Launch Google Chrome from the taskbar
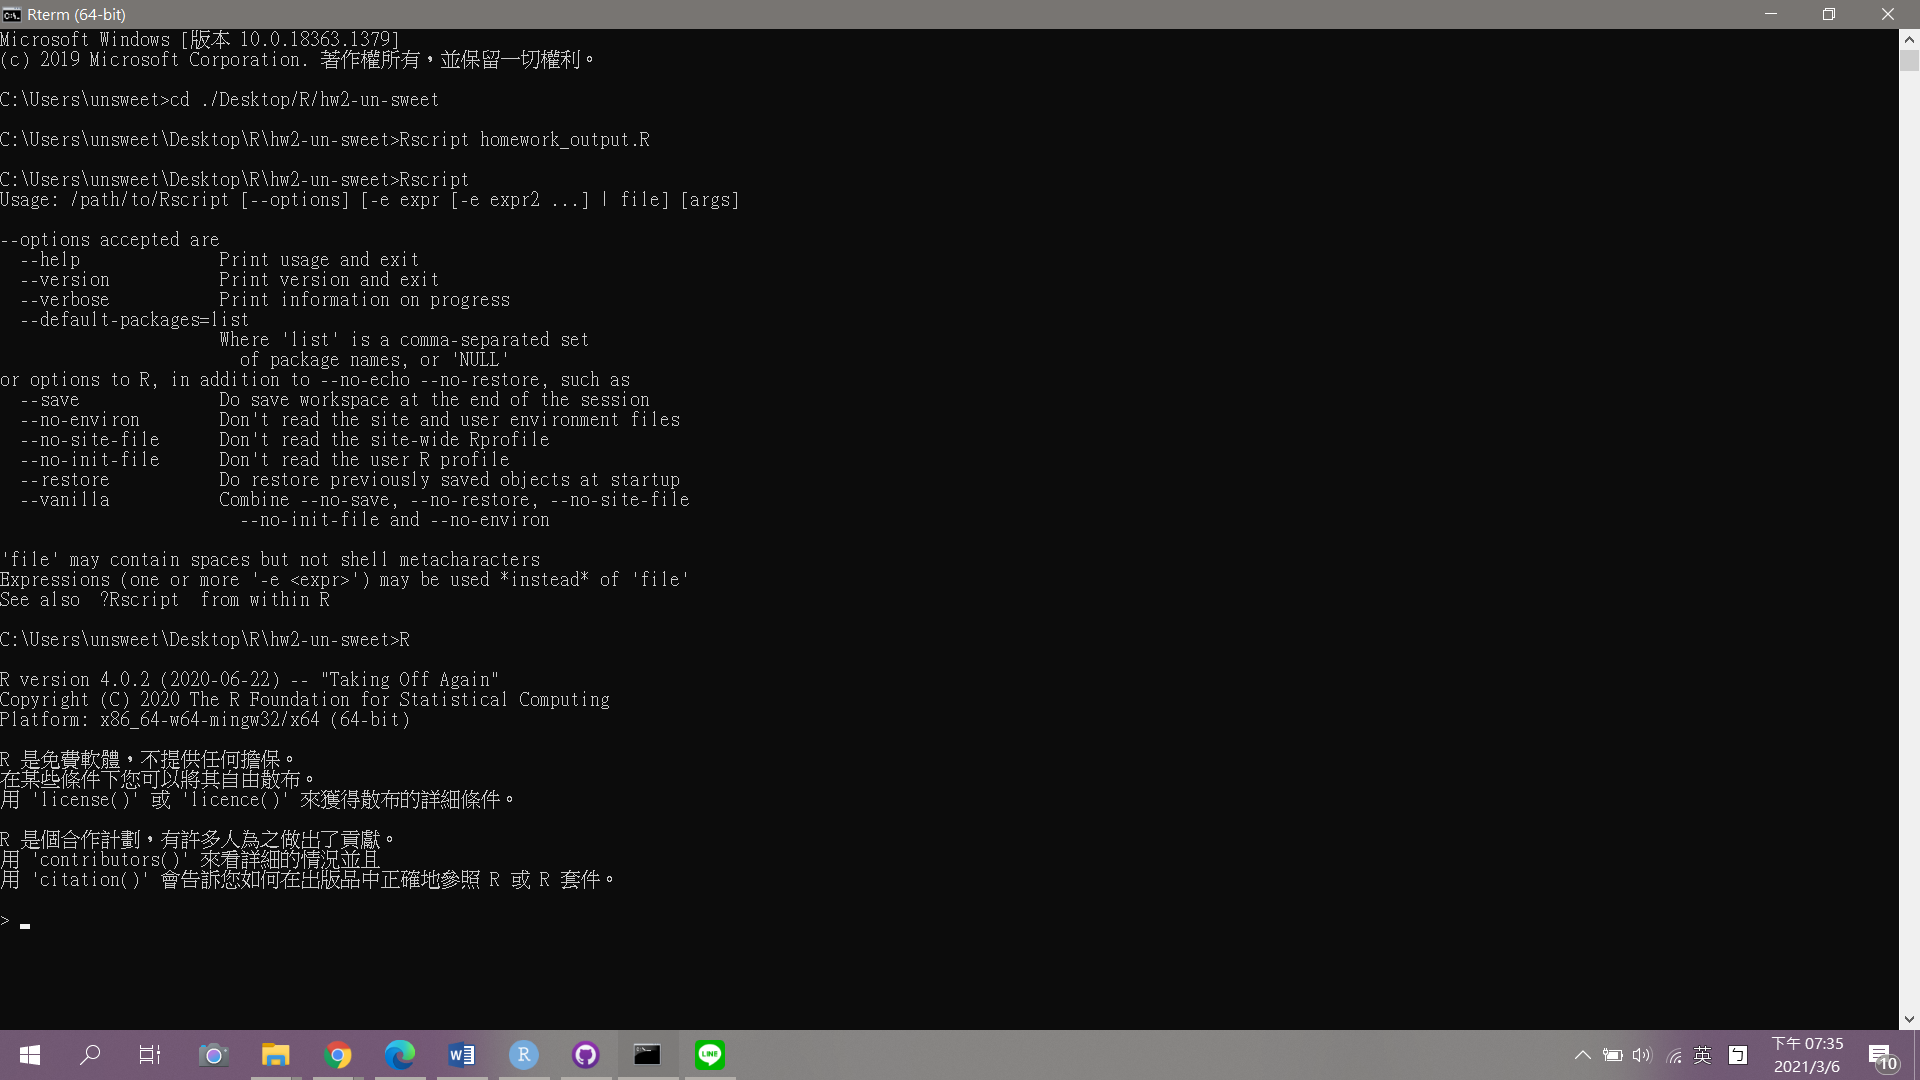1920x1080 pixels. (x=338, y=1055)
